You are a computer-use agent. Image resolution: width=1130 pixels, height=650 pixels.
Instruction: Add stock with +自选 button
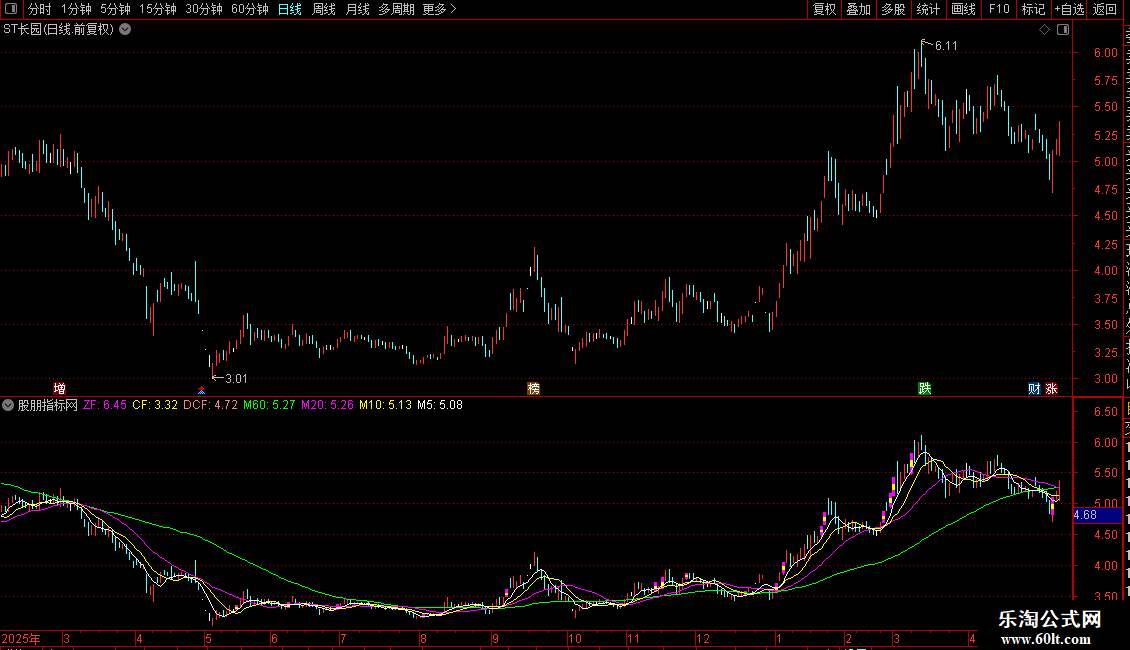pyautogui.click(x=1069, y=9)
